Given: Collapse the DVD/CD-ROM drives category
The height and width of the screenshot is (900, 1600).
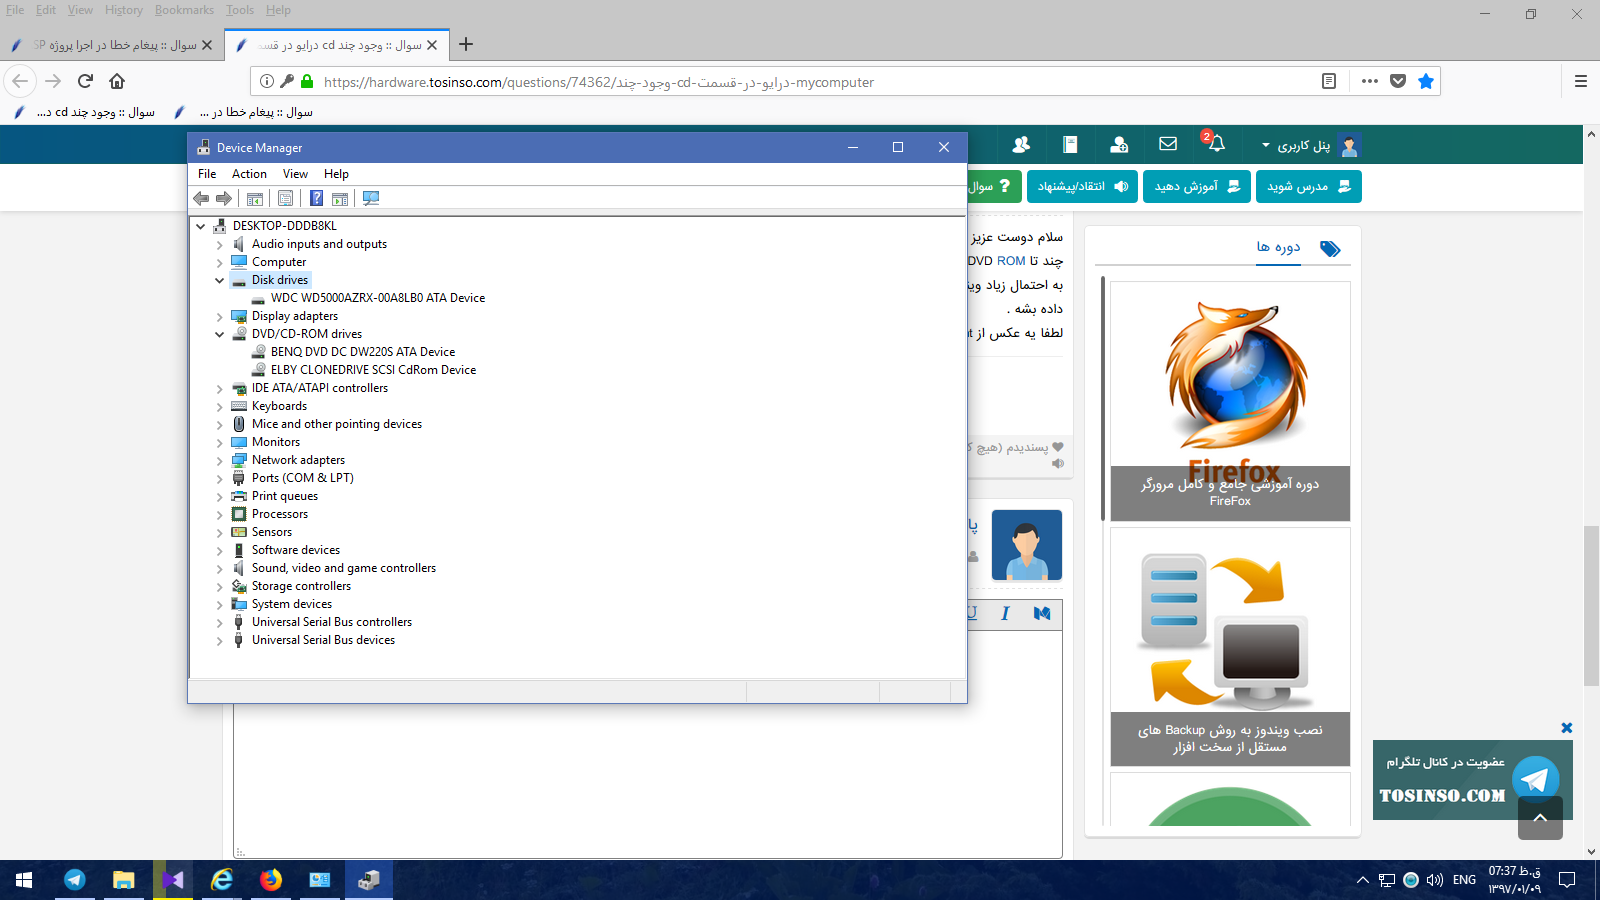Looking at the screenshot, I should 220,334.
